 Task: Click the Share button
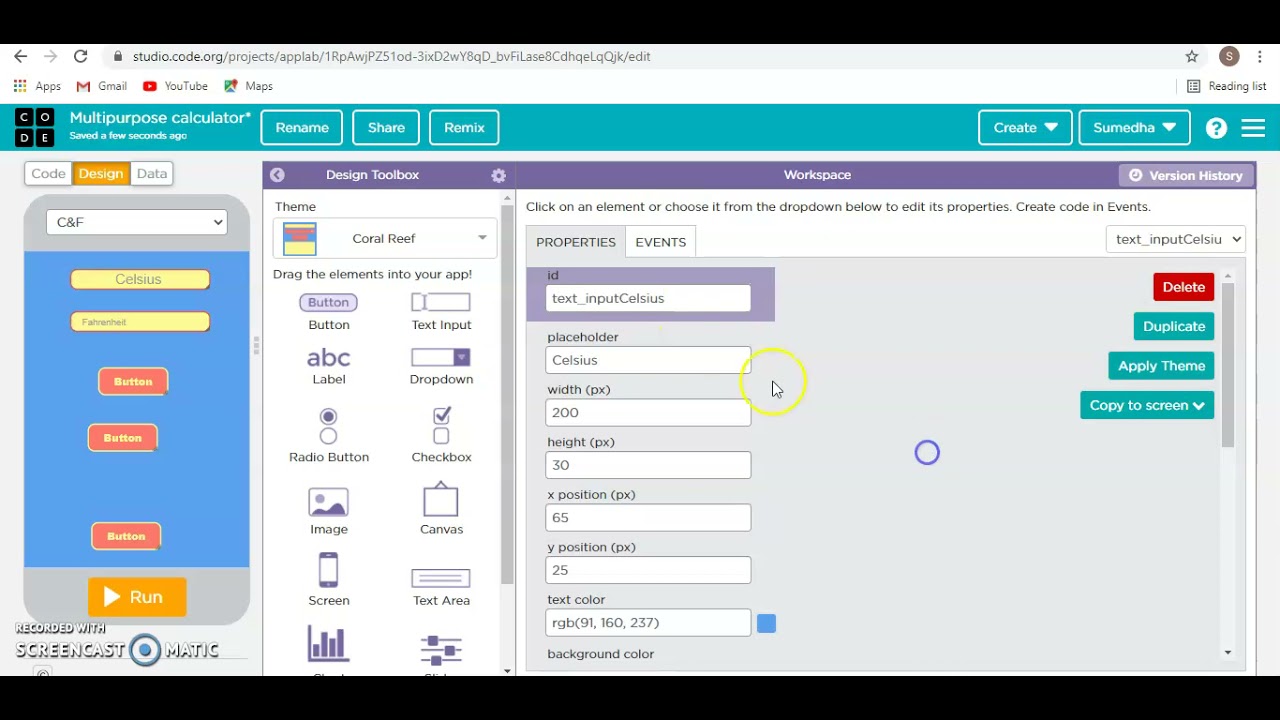pos(386,128)
